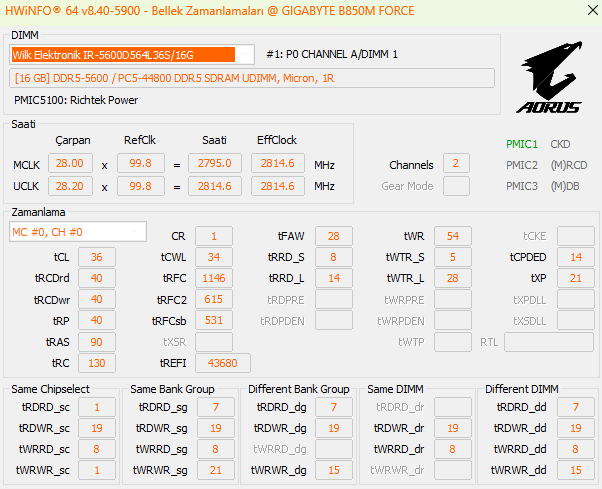Image resolution: width=602 pixels, height=489 pixels.
Task: Click the tWRWR_sg value 21
Action: pos(216,471)
